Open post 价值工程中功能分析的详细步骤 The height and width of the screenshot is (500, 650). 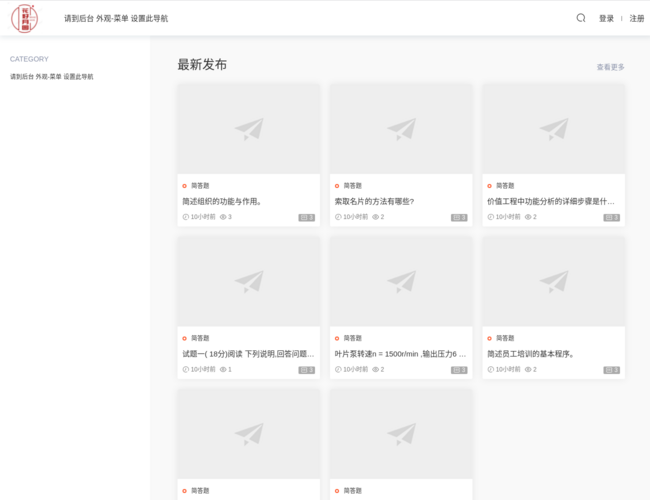[x=551, y=201]
